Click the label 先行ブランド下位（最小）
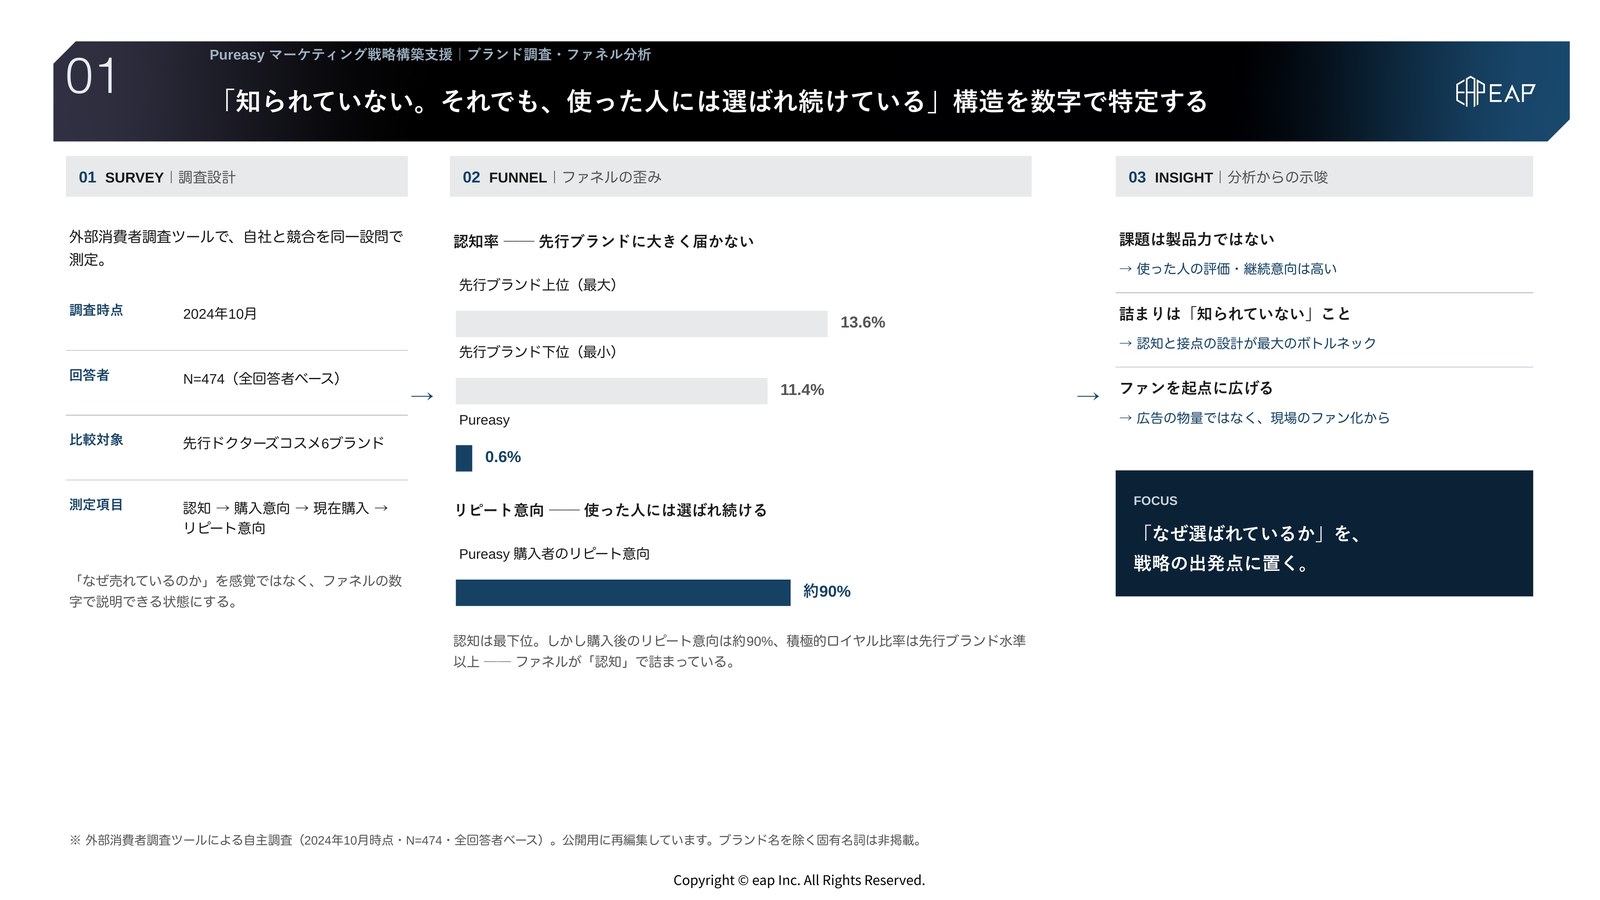Viewport: 1600px width, 900px height. (541, 352)
